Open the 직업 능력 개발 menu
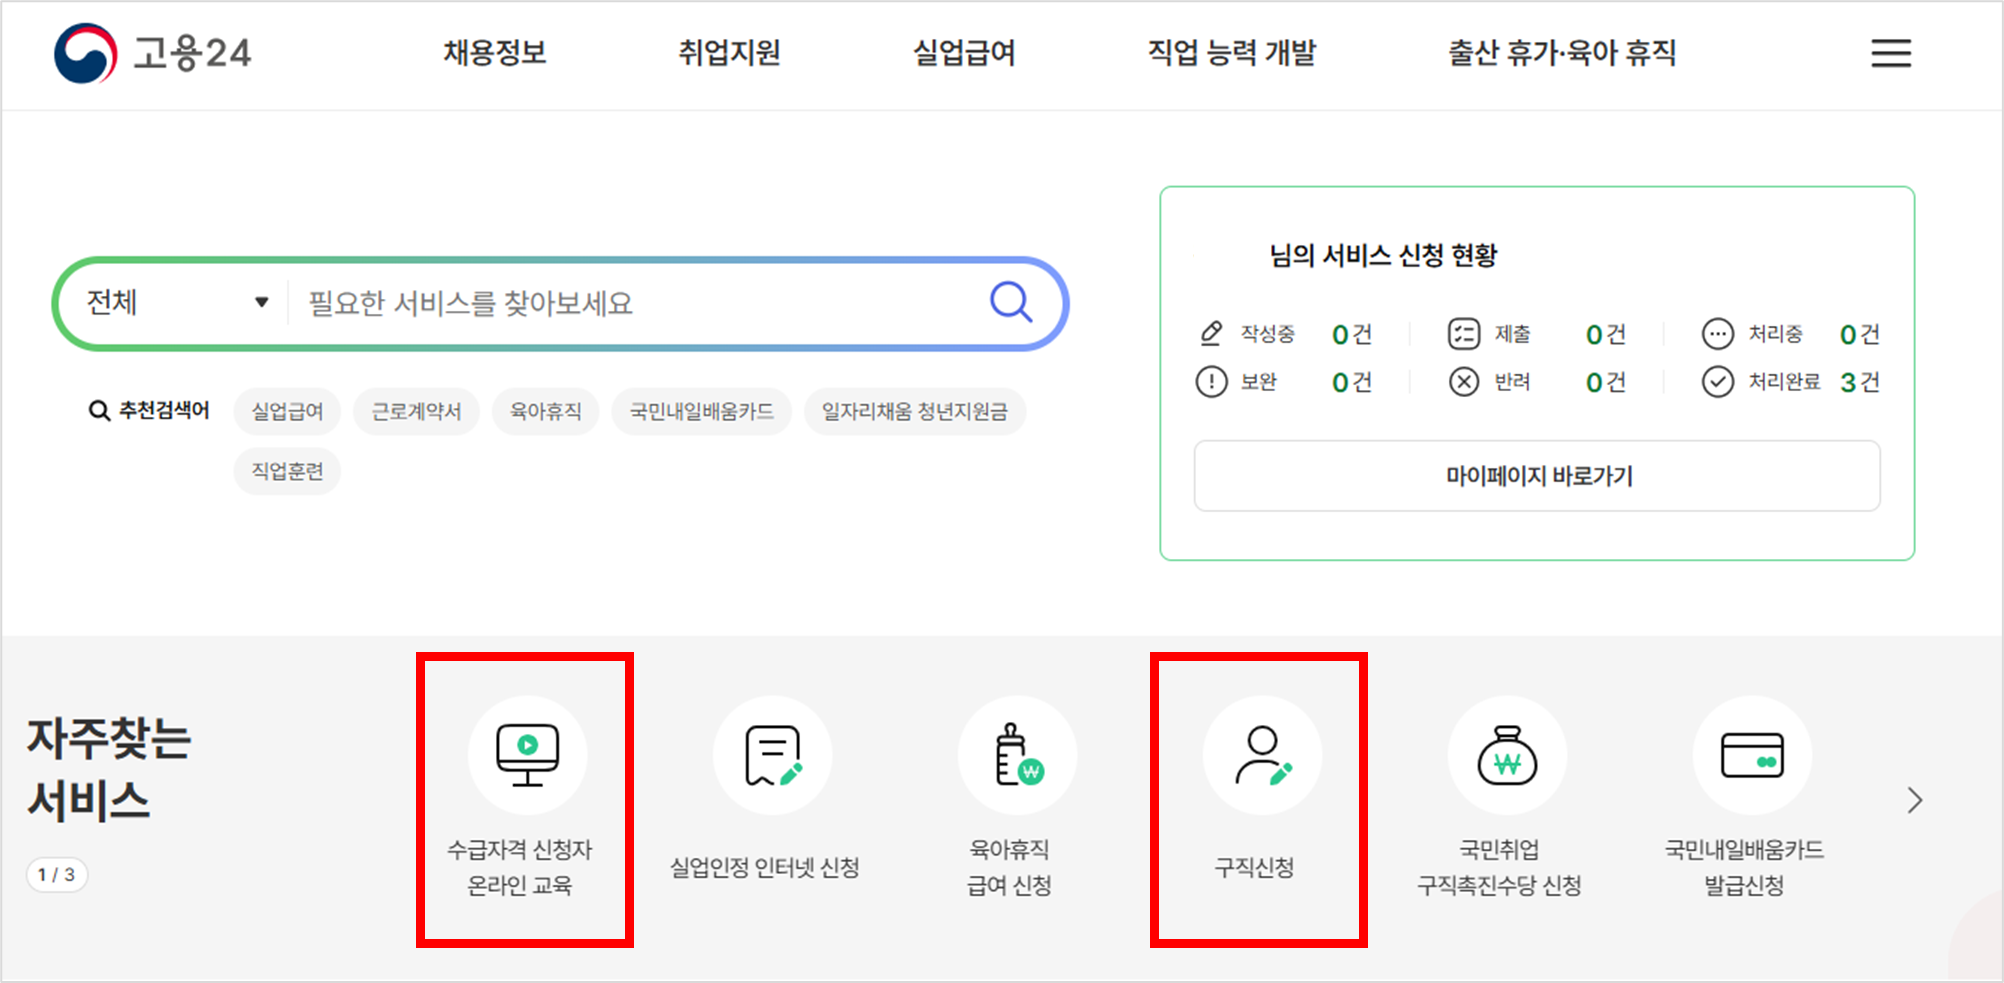The width and height of the screenshot is (2004, 983). coord(1232,53)
